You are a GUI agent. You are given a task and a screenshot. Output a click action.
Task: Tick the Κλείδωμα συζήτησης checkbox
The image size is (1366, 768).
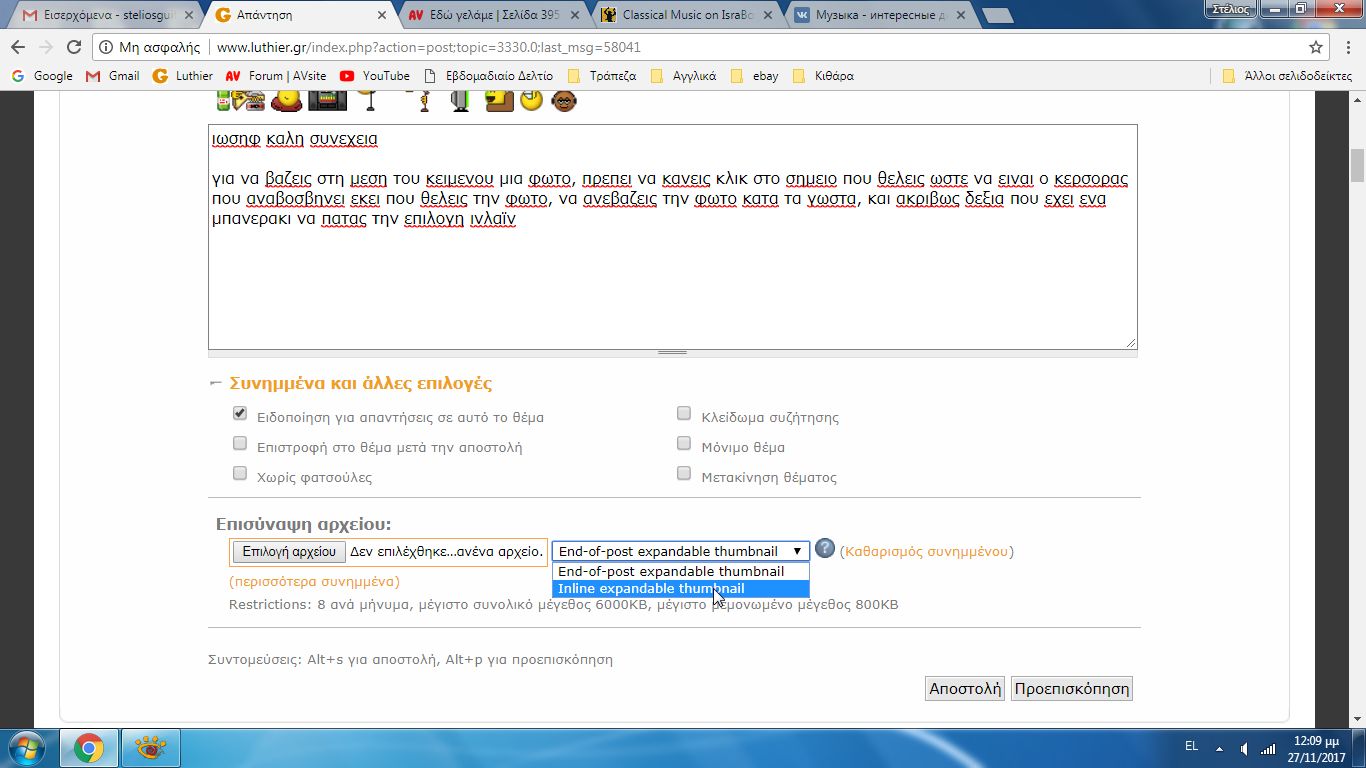(x=684, y=414)
